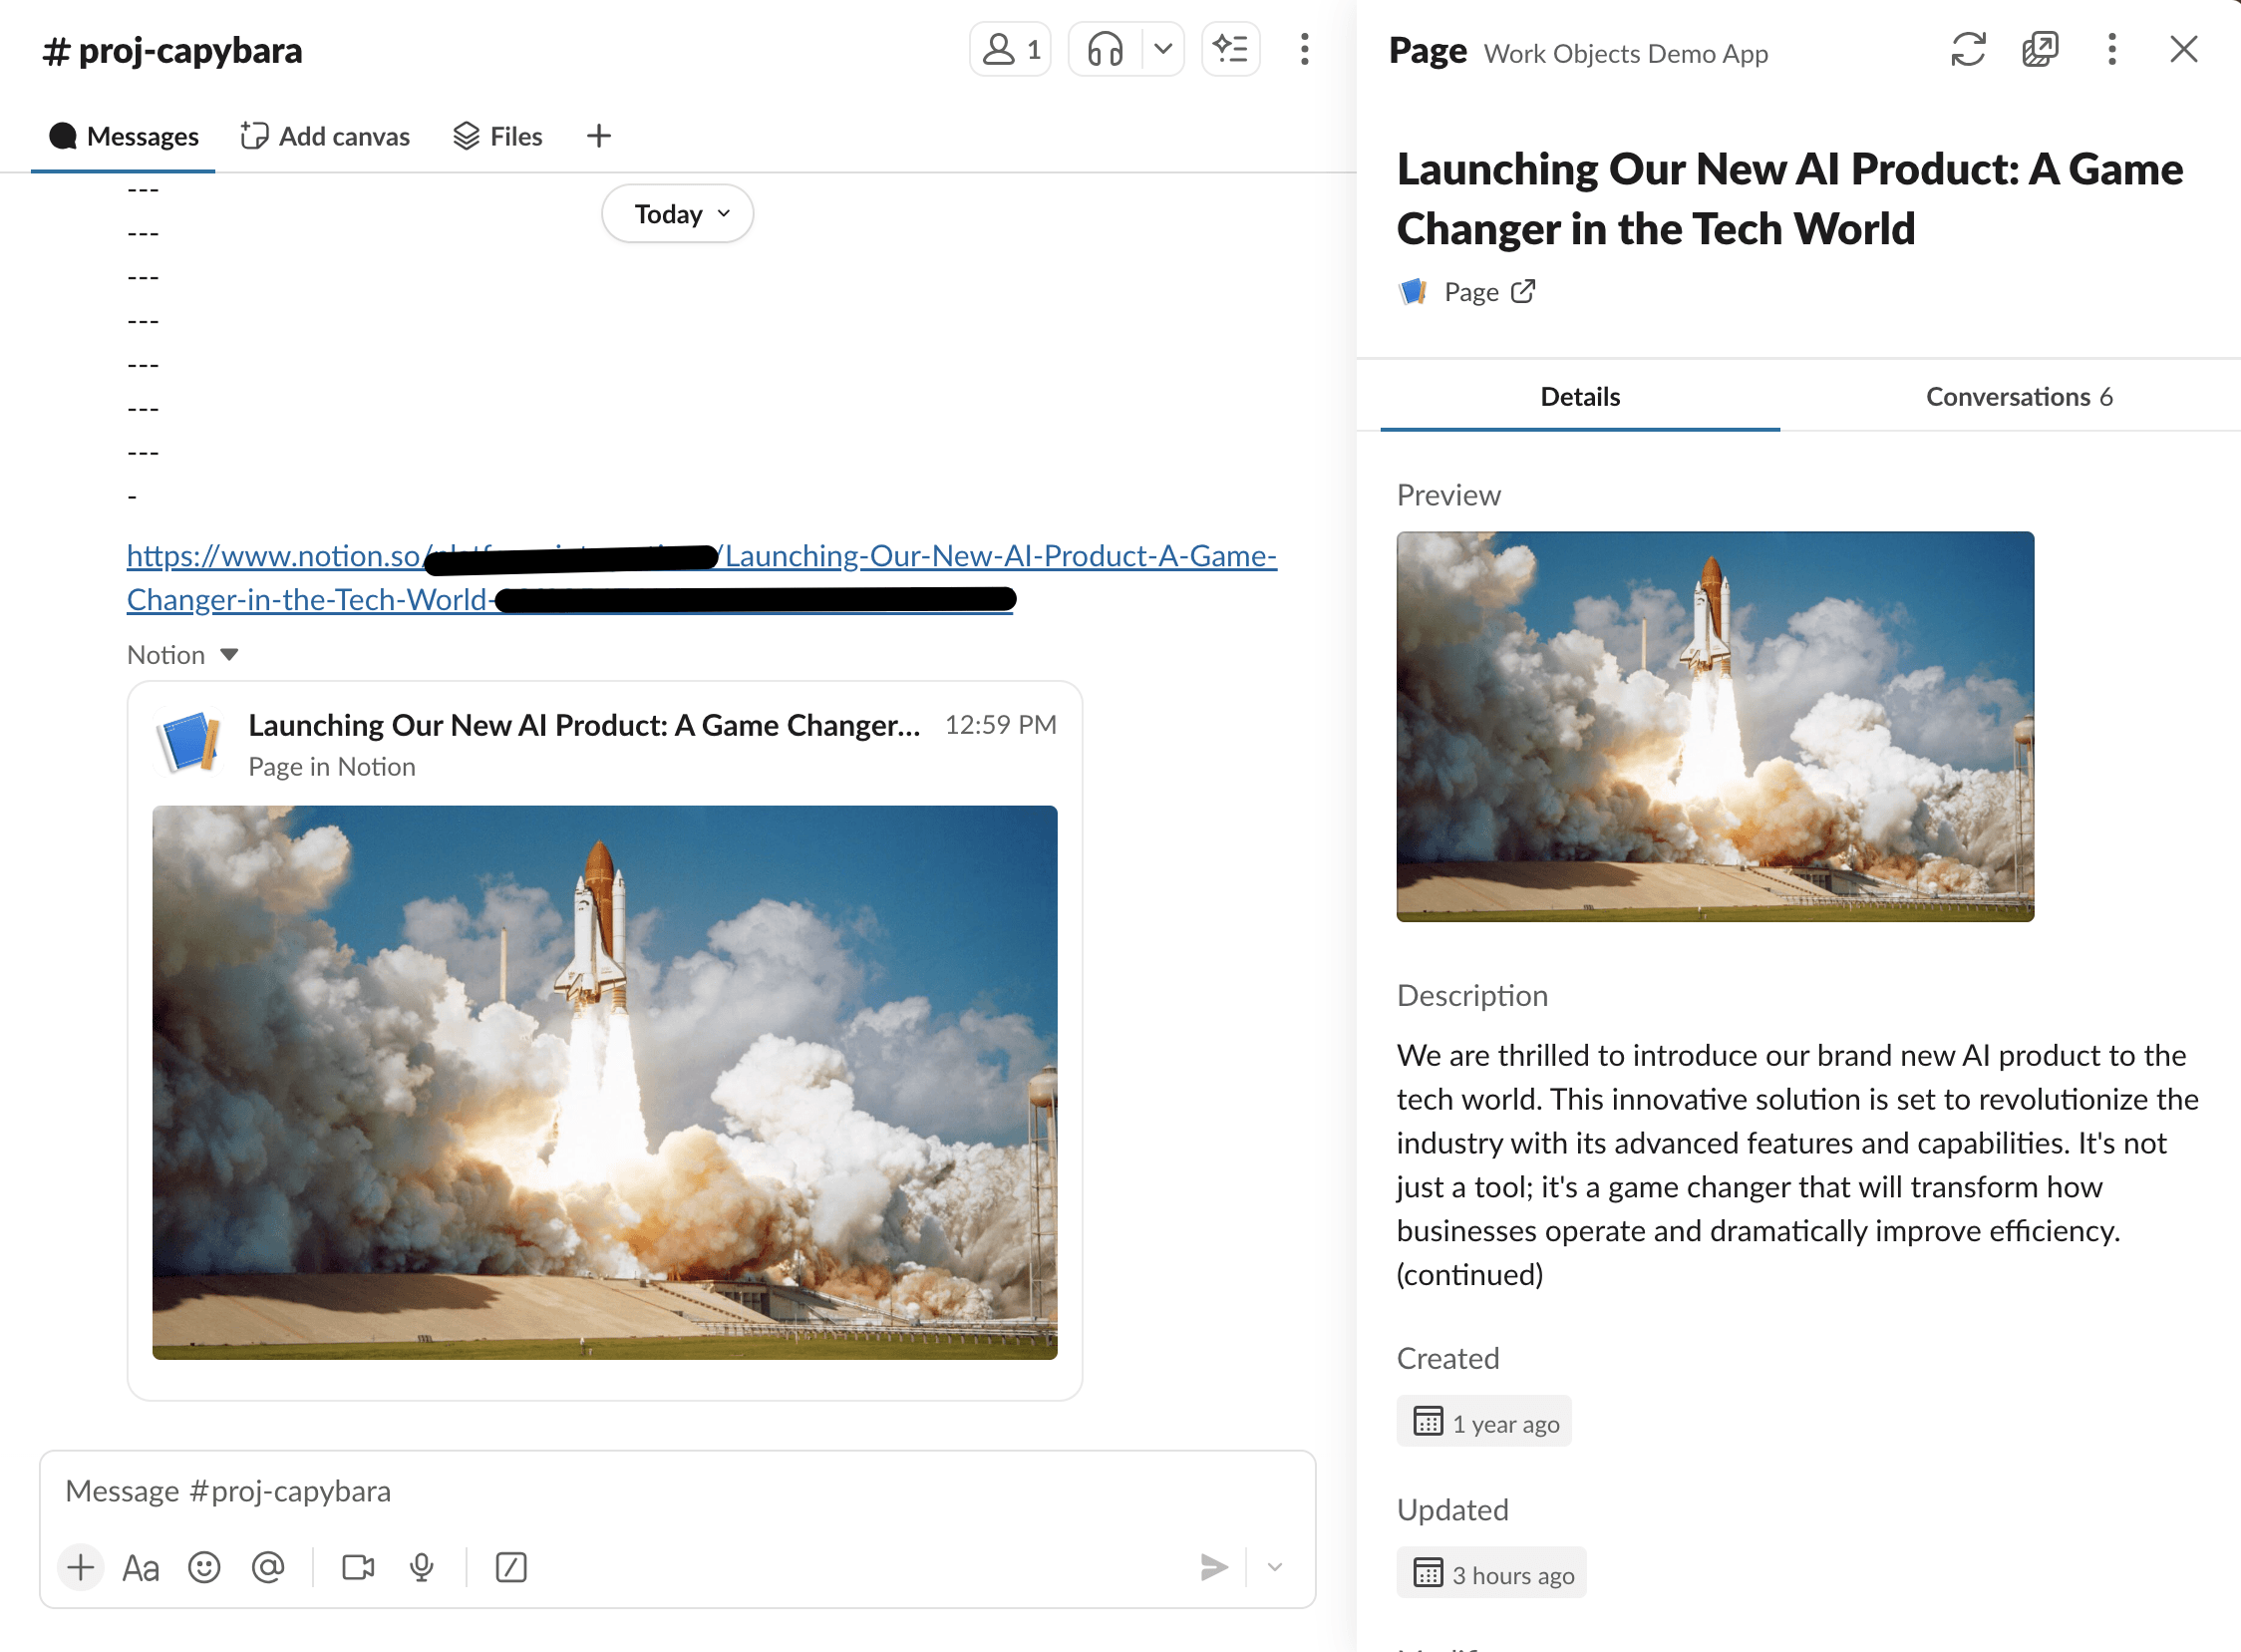Open the AI summary sparkle icon

coord(1230,49)
